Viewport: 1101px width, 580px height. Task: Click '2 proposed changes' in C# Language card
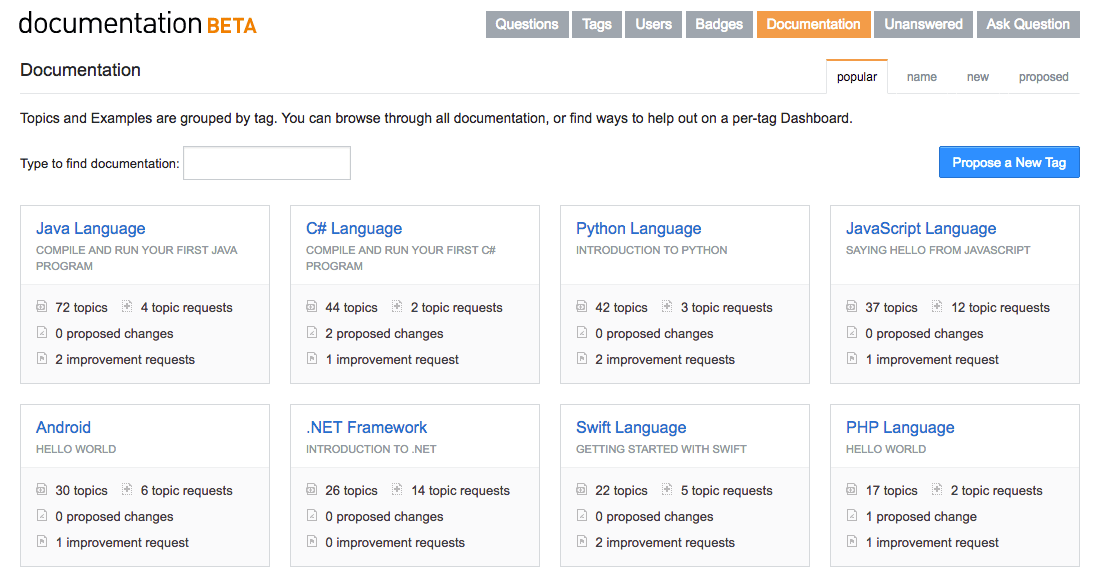384,334
